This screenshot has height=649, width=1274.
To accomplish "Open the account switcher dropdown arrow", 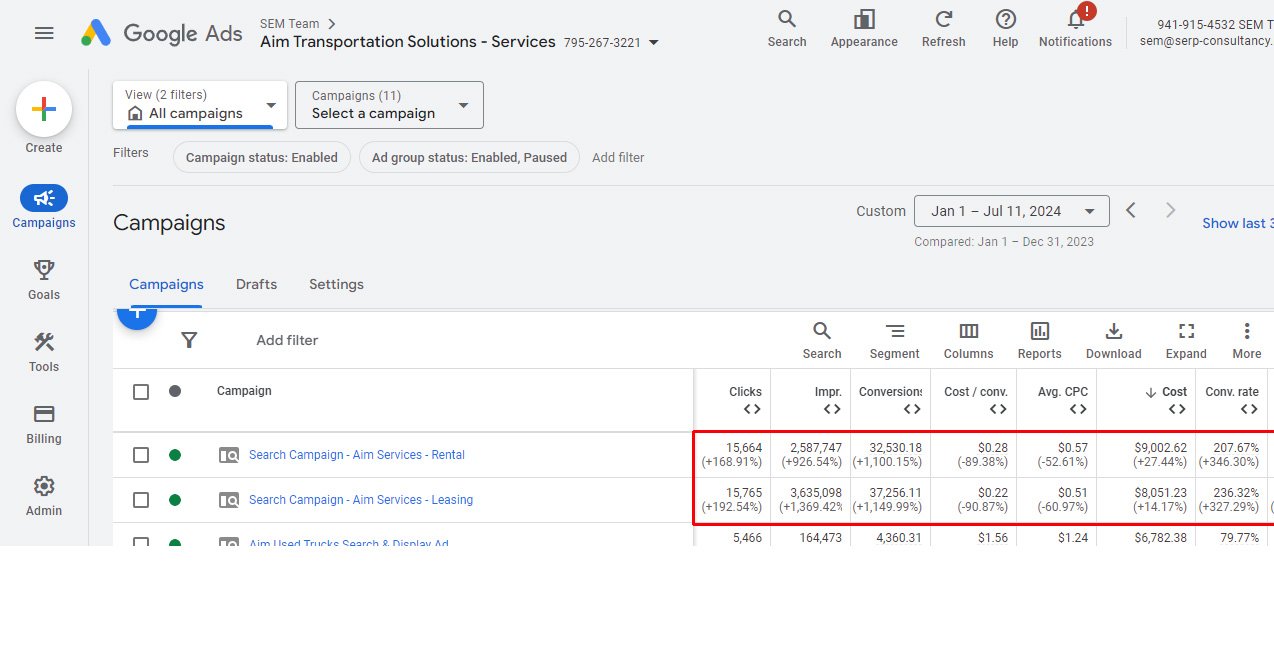I will (654, 43).
